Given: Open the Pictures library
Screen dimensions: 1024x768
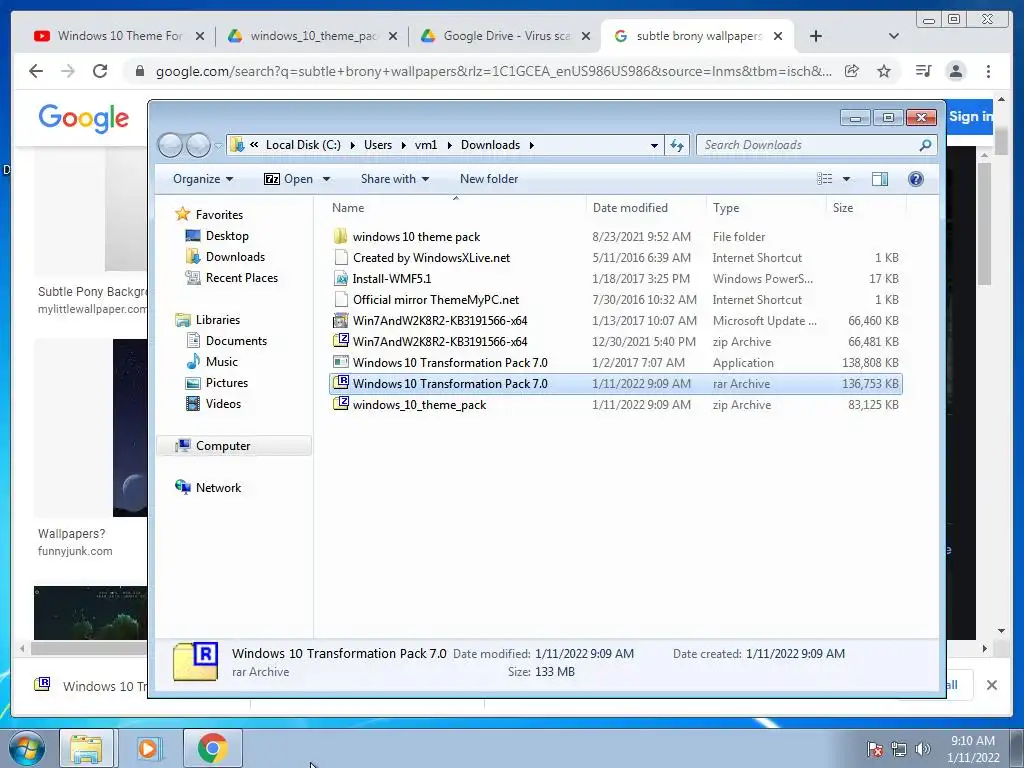Looking at the screenshot, I should [x=227, y=383].
